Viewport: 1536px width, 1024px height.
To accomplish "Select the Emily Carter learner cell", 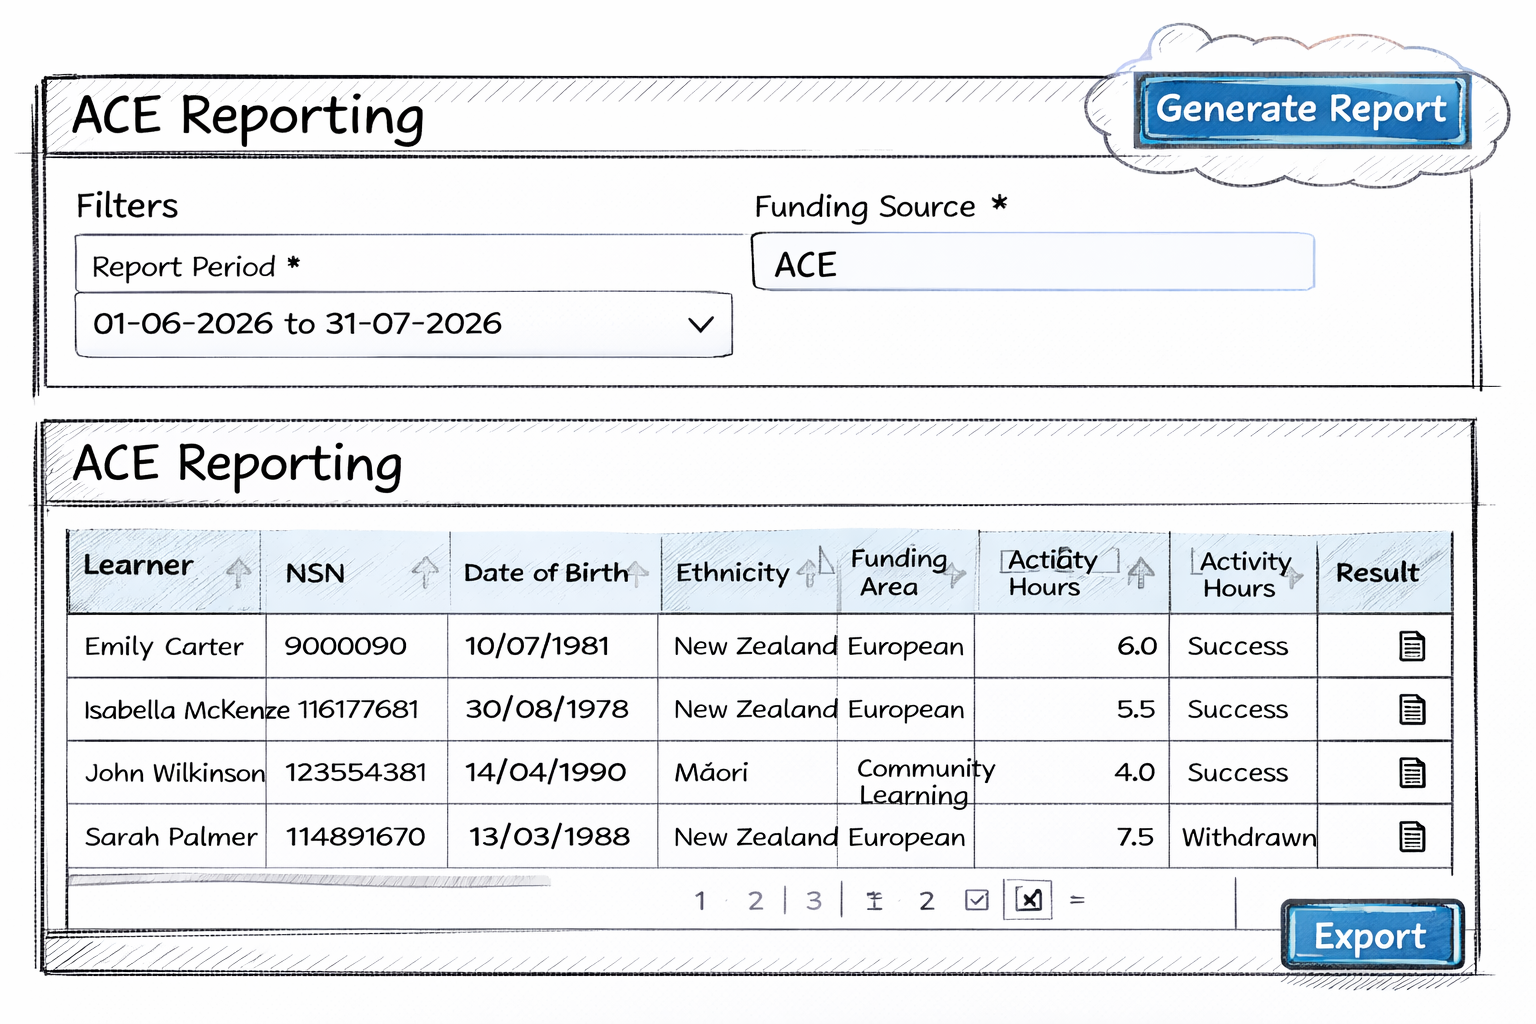I will pos(164,646).
